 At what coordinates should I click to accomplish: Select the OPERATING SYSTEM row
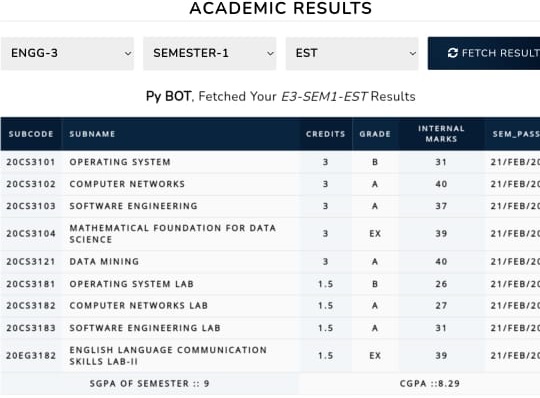pos(270,162)
